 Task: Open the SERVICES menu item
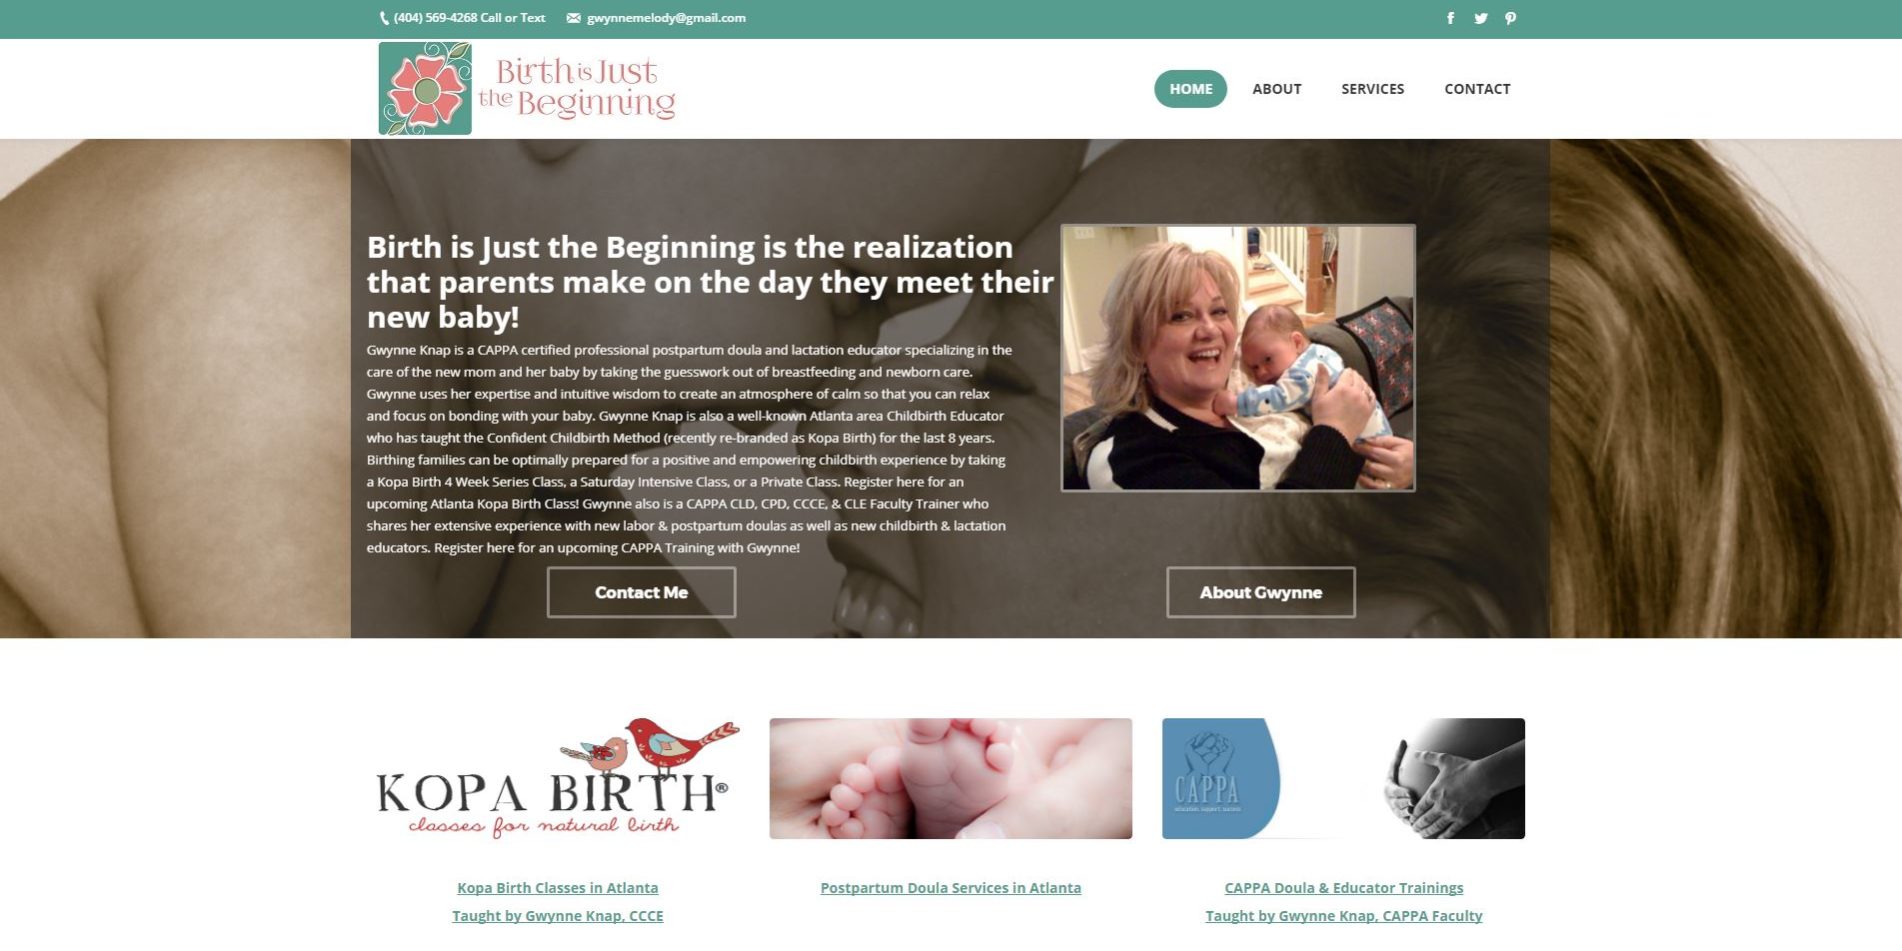[x=1372, y=89]
